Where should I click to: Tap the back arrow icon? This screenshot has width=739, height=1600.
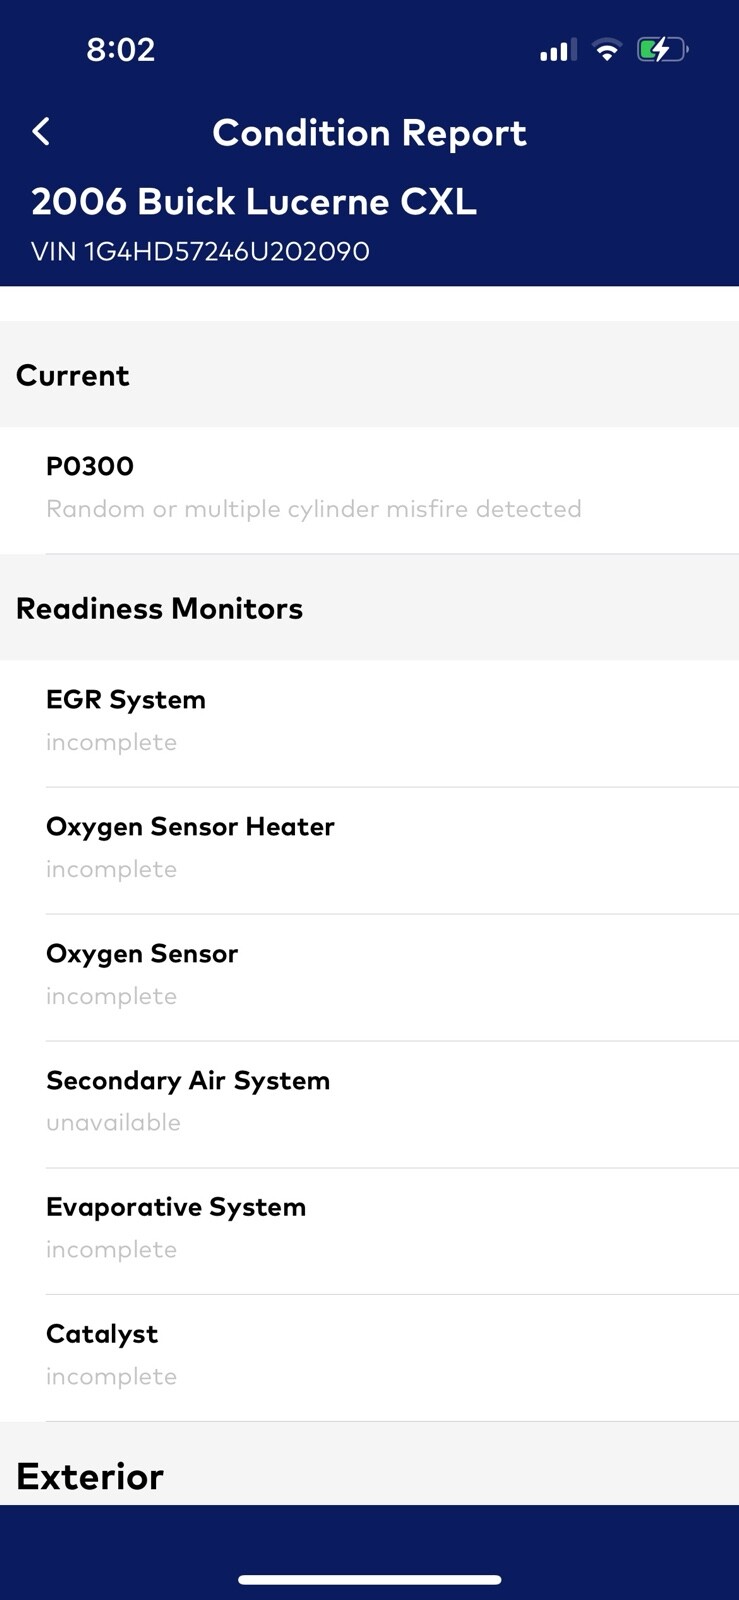click(x=41, y=132)
